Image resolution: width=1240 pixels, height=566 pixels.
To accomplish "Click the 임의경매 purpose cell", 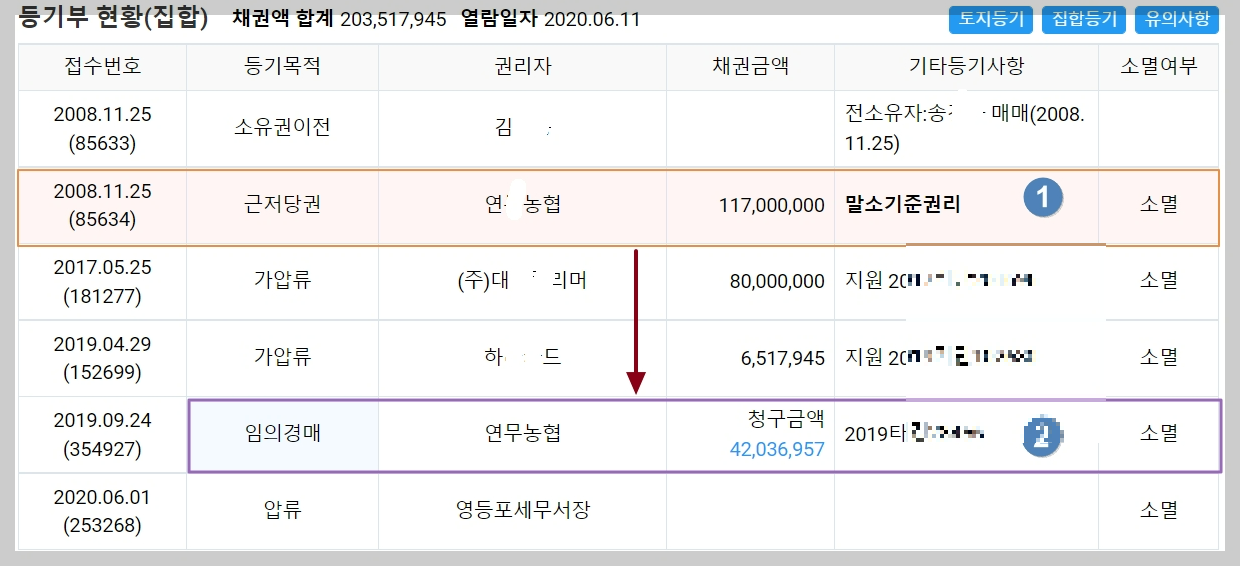I will point(282,433).
